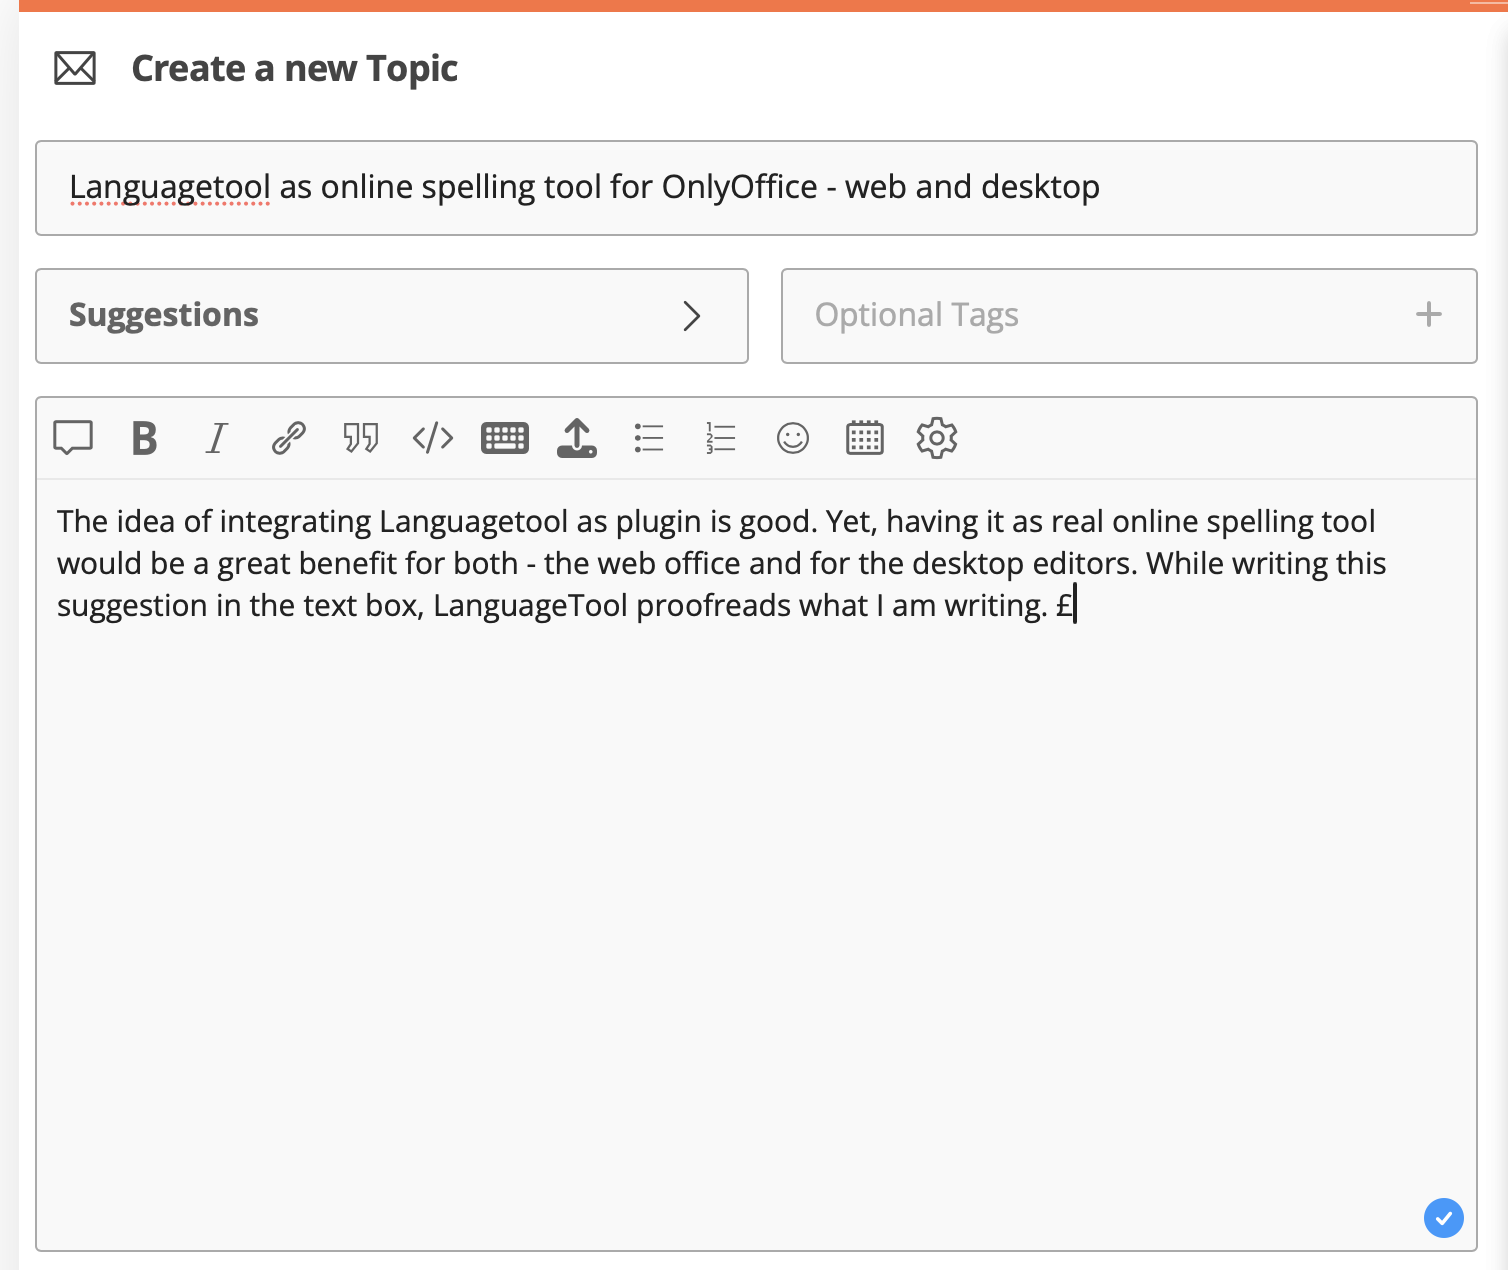Insert a numbered list
Screen dimensions: 1508x1270
tap(721, 438)
